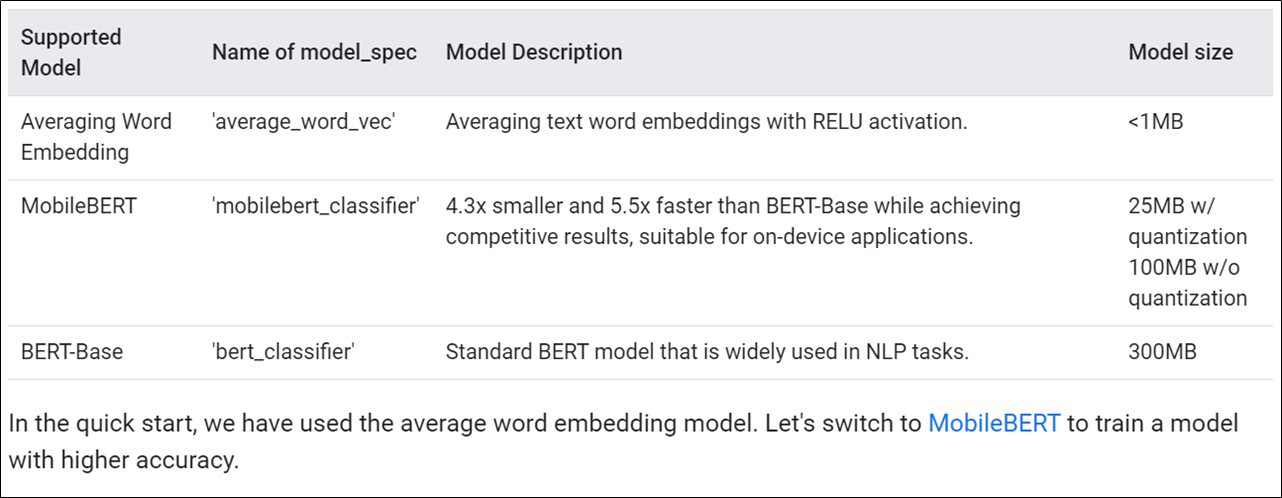Select the 'Averaging Word Embedding' model cell
Image resolution: width=1282 pixels, height=498 pixels.
[x=96, y=137]
